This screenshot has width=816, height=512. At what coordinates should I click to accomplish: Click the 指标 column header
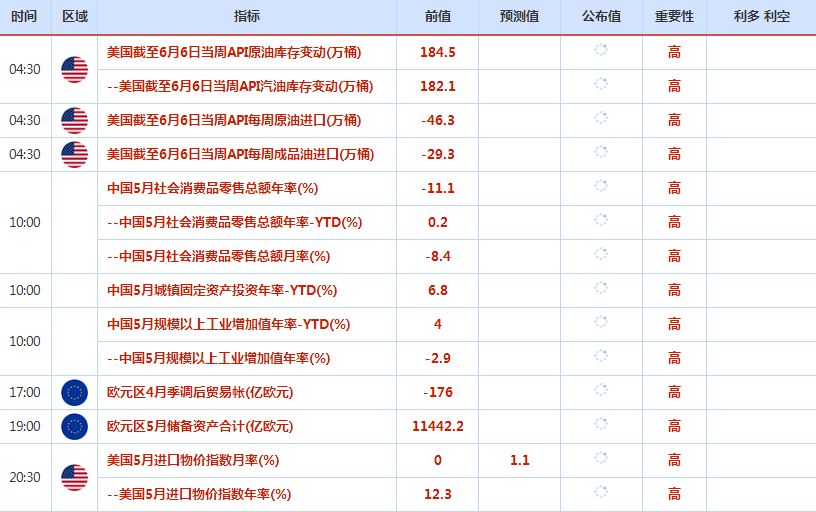[247, 17]
